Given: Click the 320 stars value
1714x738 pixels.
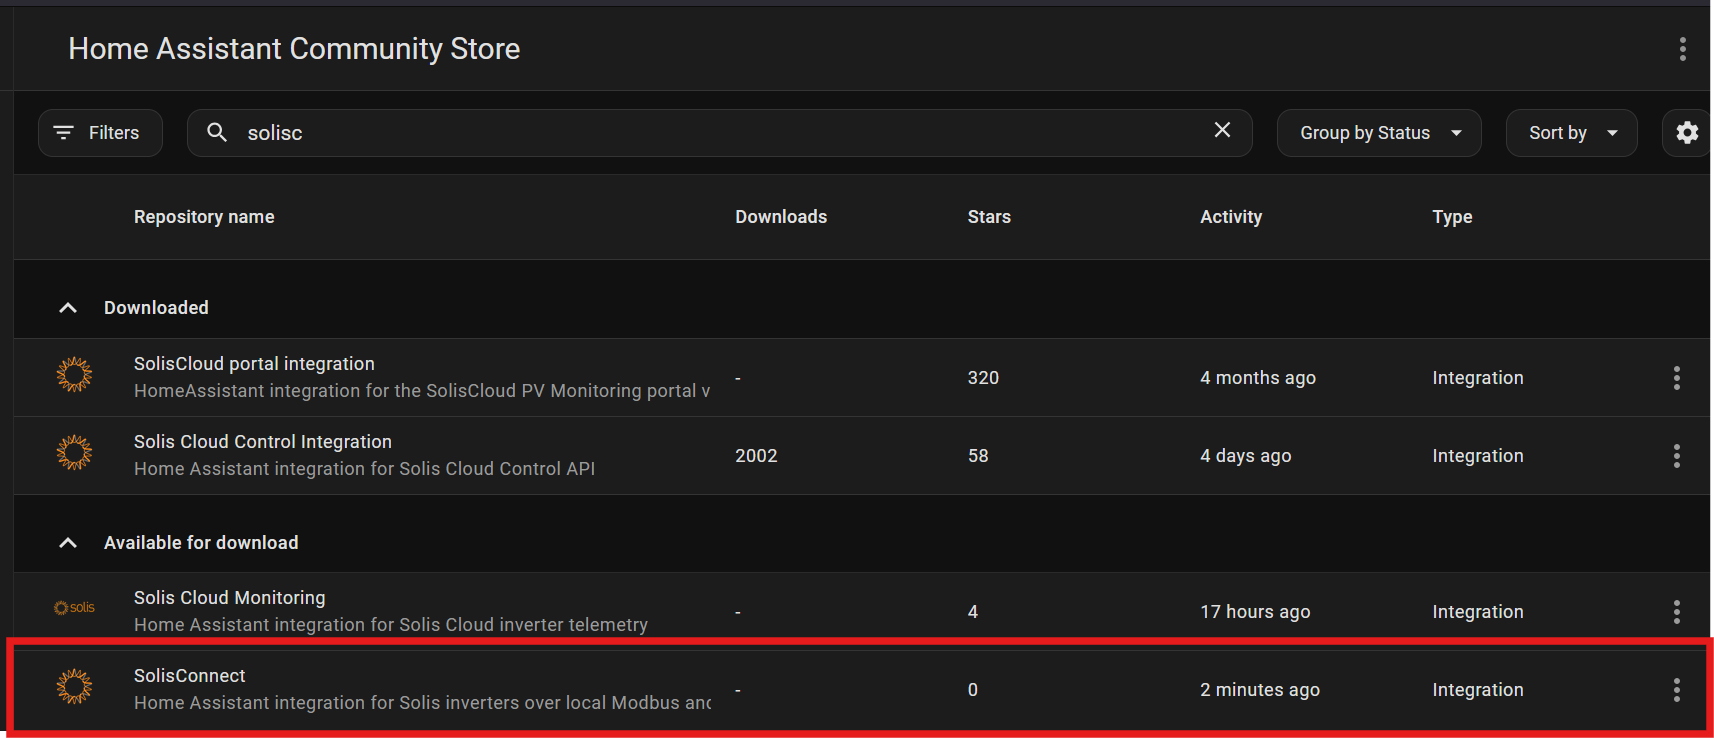Looking at the screenshot, I should click(983, 378).
